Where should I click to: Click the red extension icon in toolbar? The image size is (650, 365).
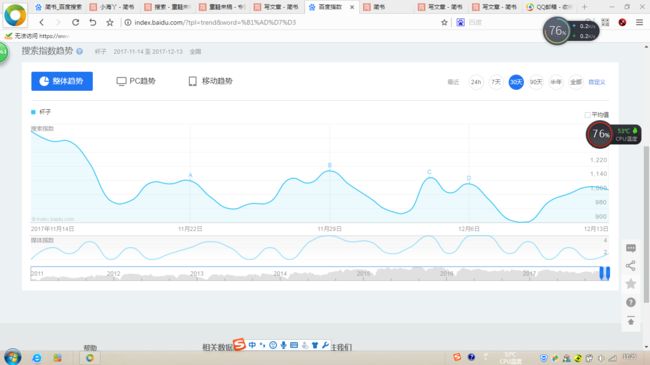[x=622, y=22]
